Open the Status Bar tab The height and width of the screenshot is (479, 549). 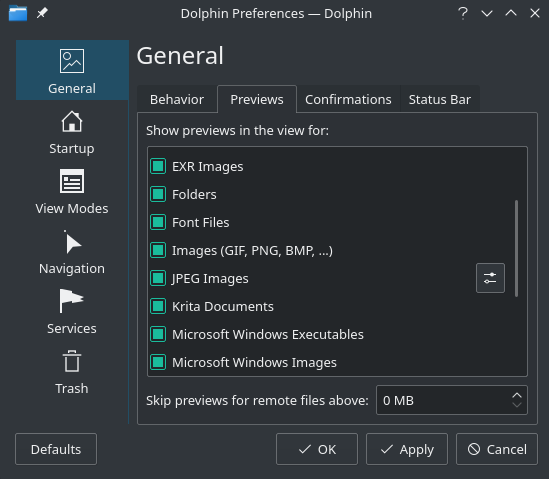click(x=440, y=99)
